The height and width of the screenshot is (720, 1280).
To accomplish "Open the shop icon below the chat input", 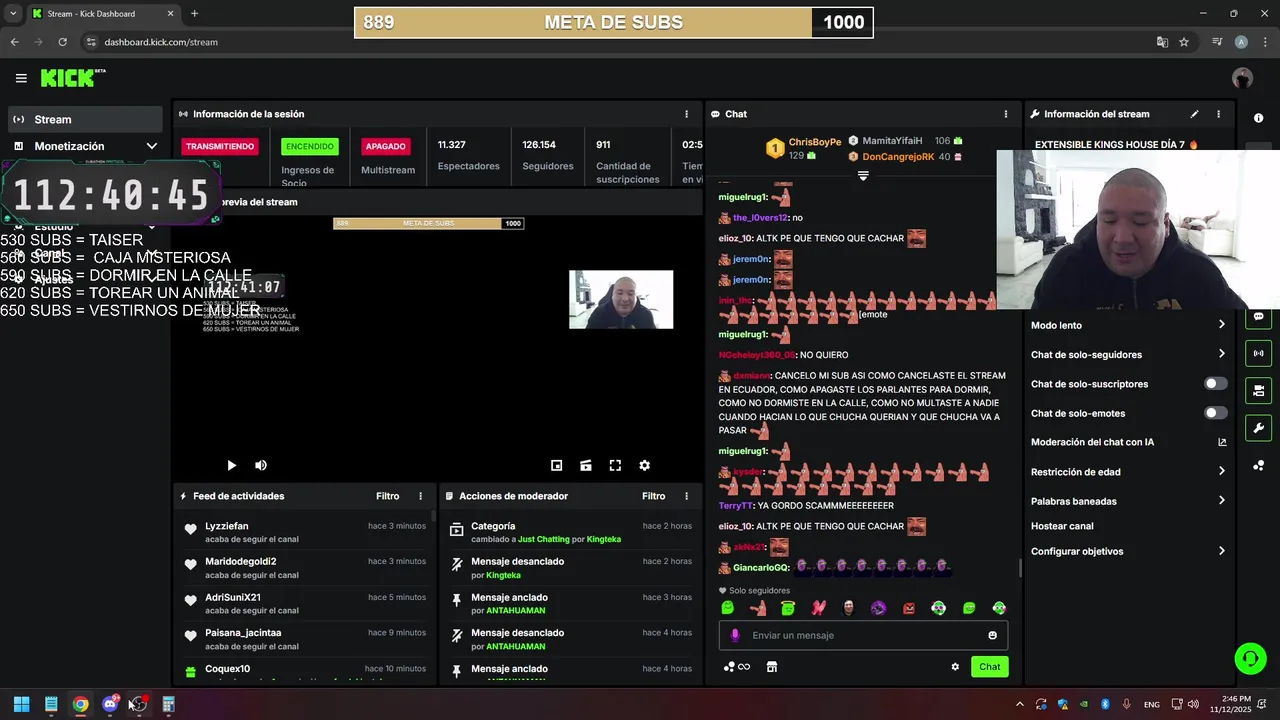I will [772, 667].
